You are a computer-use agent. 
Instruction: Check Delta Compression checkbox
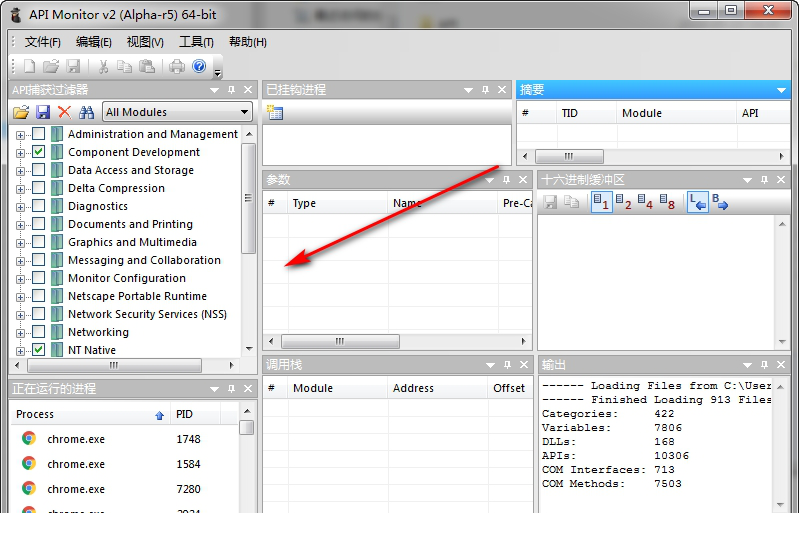click(x=39, y=188)
